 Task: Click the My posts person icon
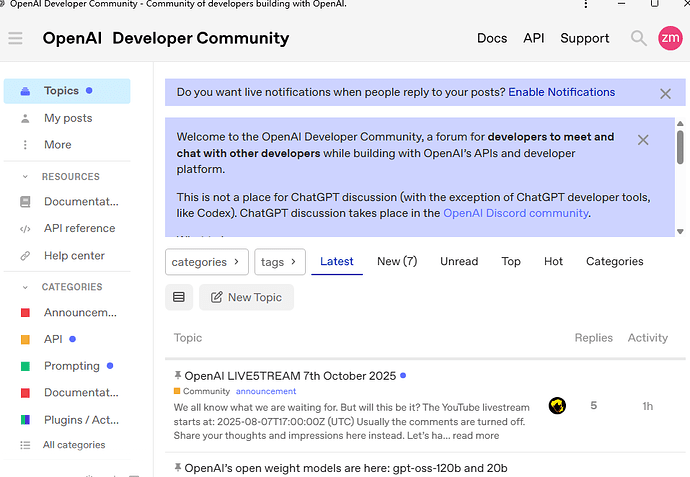coord(26,118)
